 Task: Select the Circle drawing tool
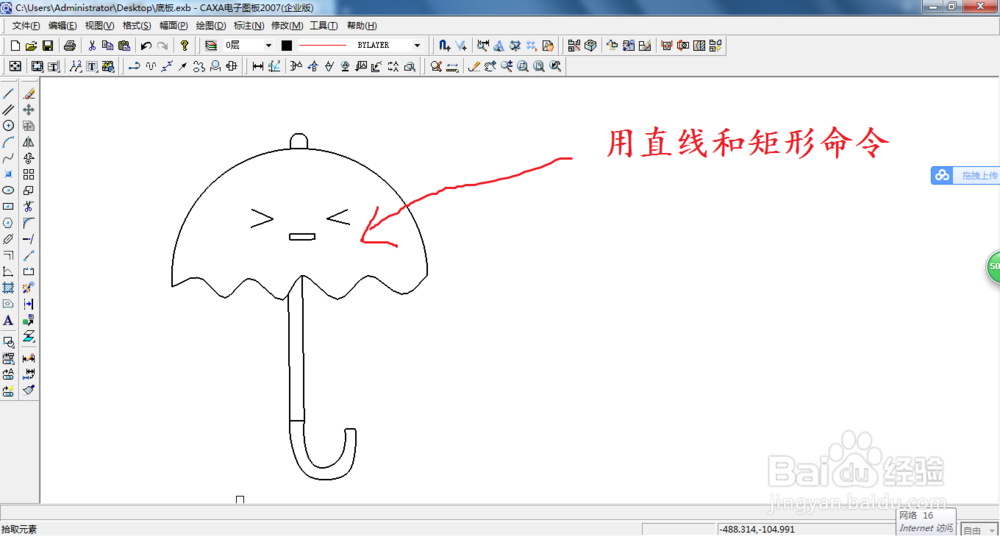[8, 126]
